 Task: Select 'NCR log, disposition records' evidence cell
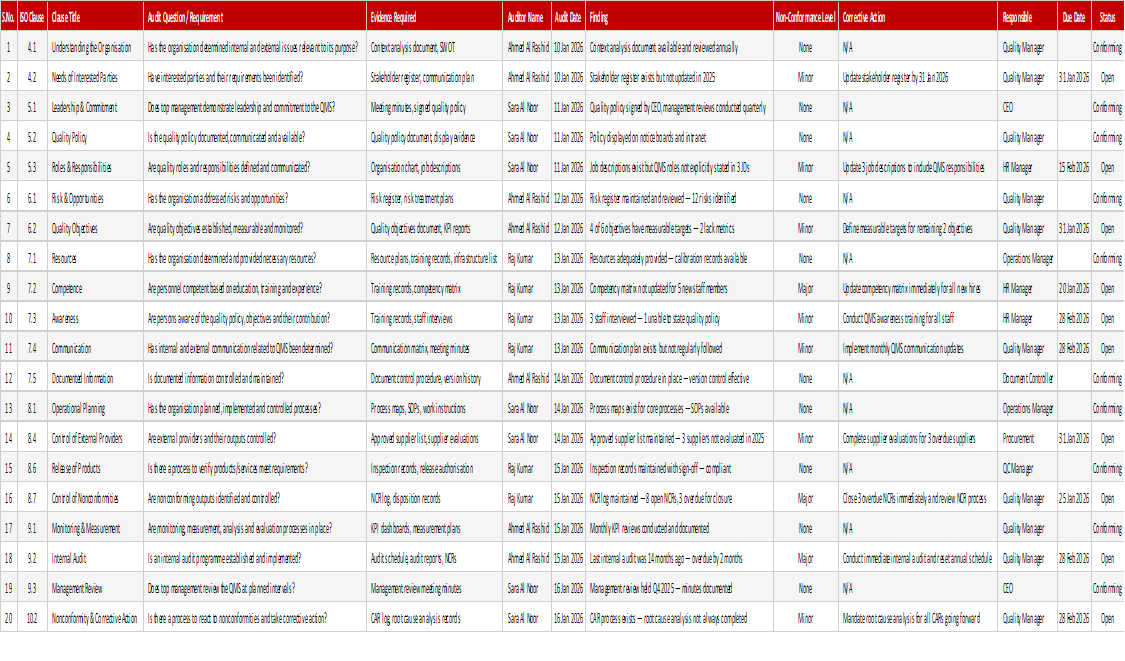tap(435, 498)
